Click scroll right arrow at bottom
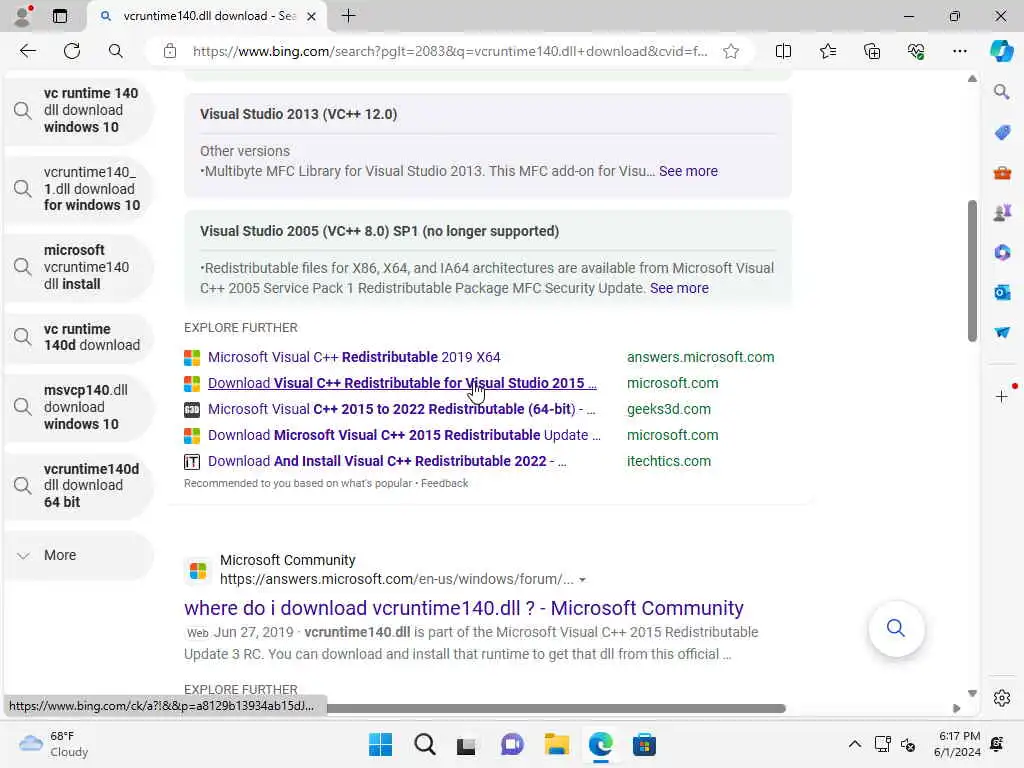 [x=957, y=709]
